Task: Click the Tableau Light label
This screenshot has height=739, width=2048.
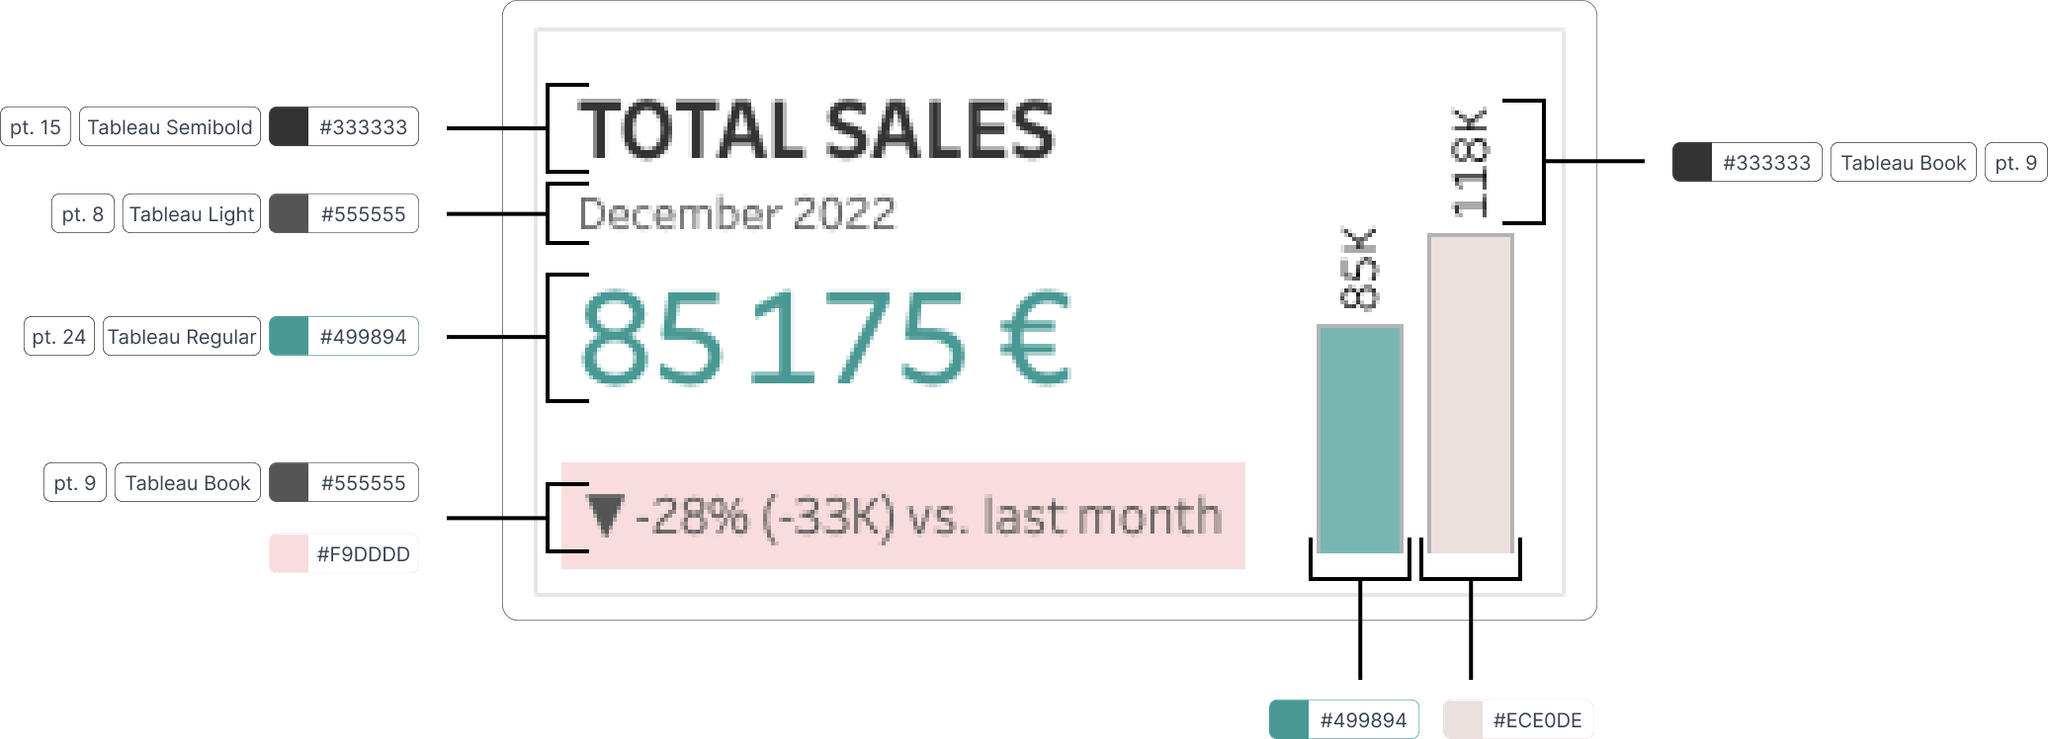Action: (x=192, y=214)
